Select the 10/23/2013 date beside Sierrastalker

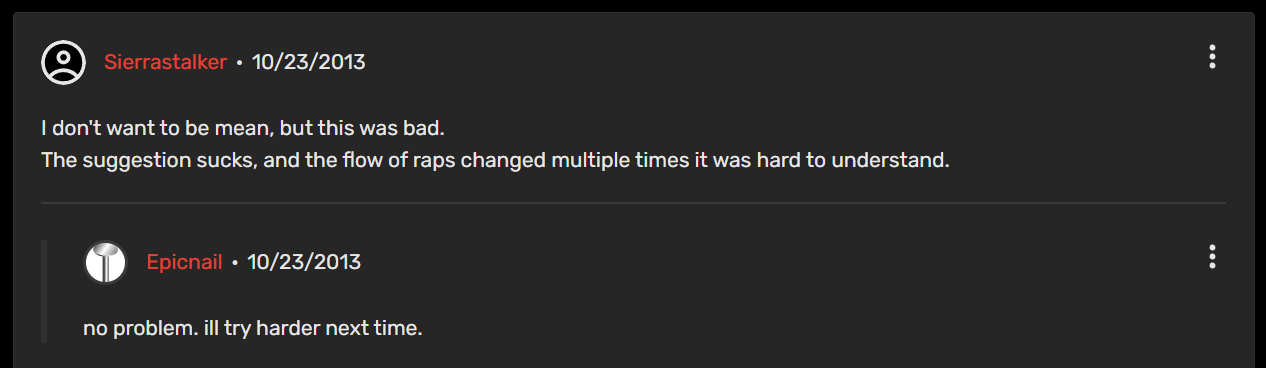[x=308, y=62]
